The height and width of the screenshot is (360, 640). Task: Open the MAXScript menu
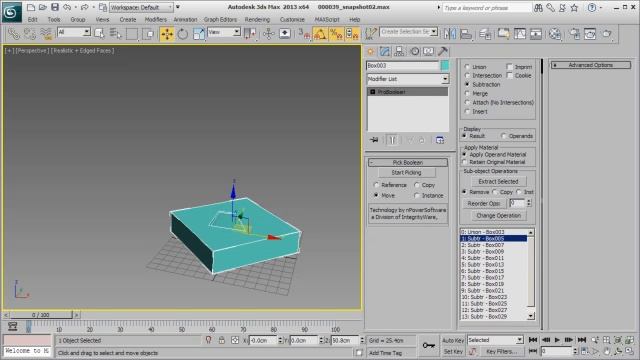tap(327, 20)
